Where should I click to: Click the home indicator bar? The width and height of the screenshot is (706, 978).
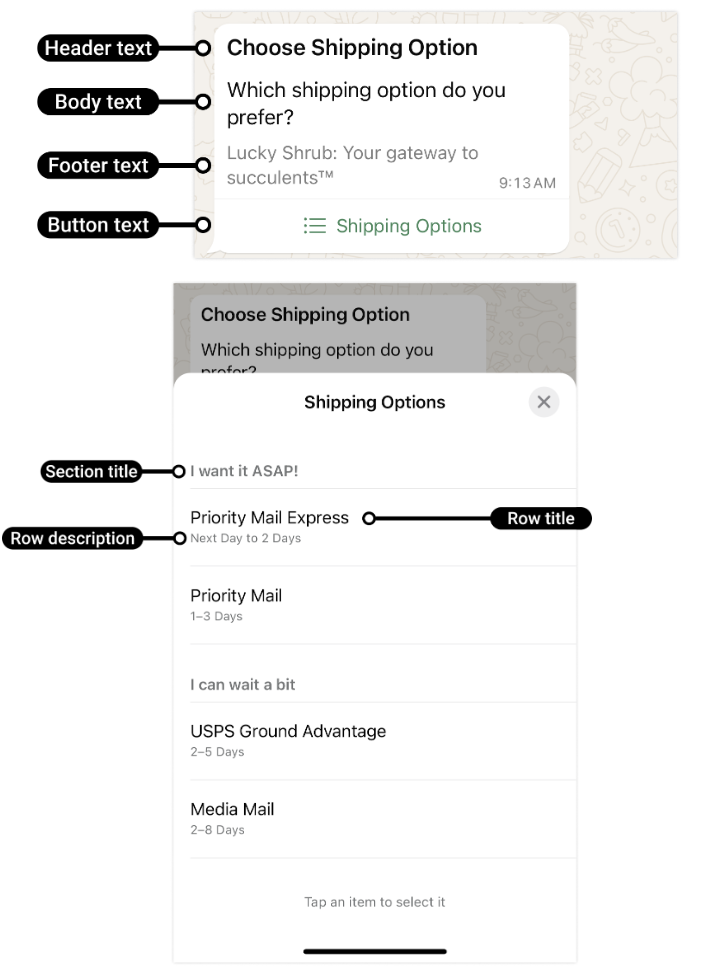(x=375, y=951)
